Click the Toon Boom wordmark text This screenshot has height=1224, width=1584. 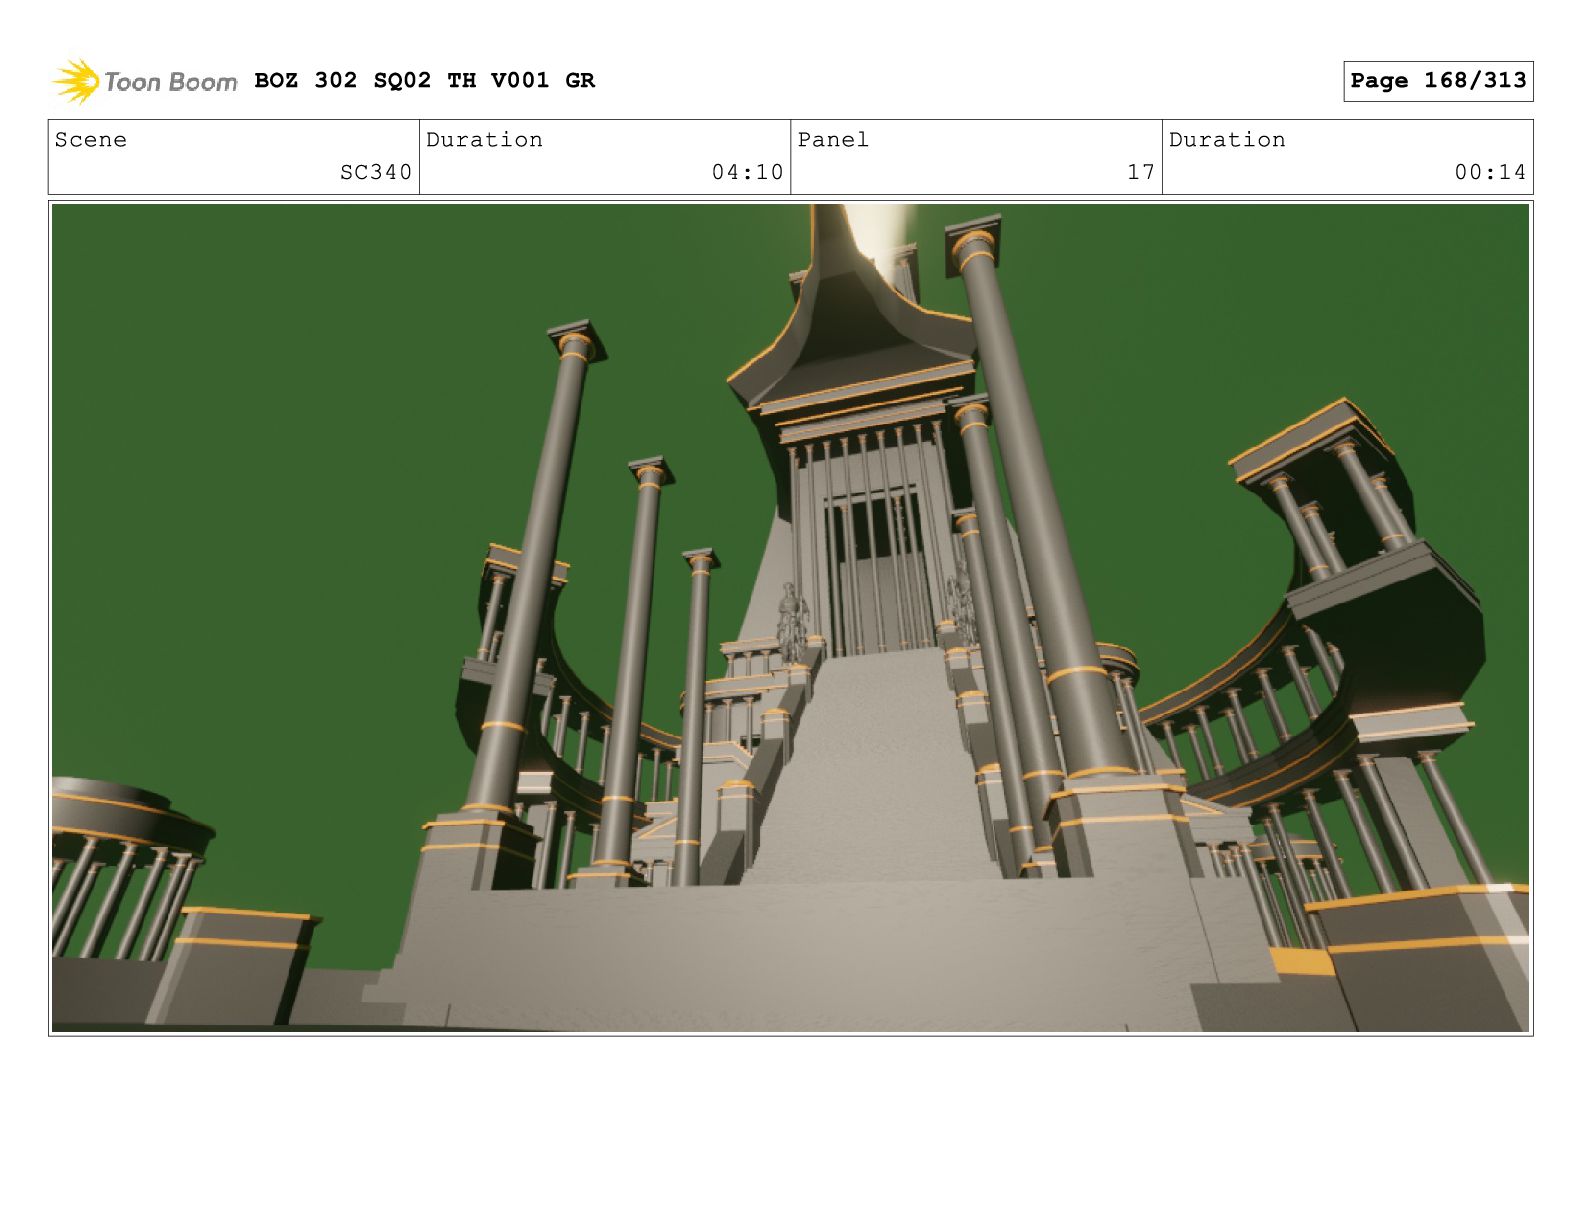pyautogui.click(x=170, y=82)
